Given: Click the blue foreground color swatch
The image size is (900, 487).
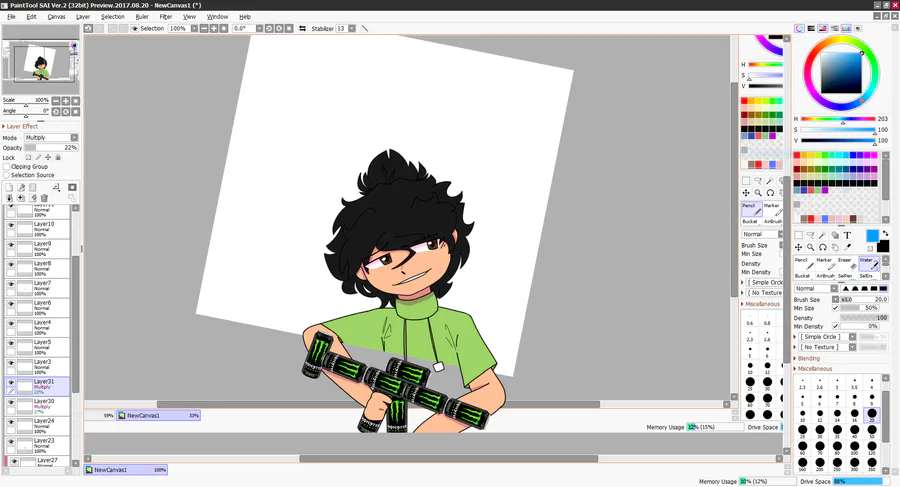Looking at the screenshot, I should tap(872, 235).
